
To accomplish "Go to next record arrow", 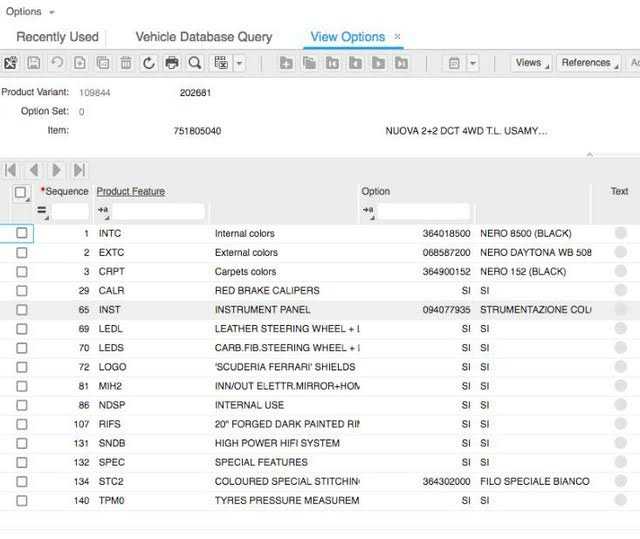I will (57, 170).
